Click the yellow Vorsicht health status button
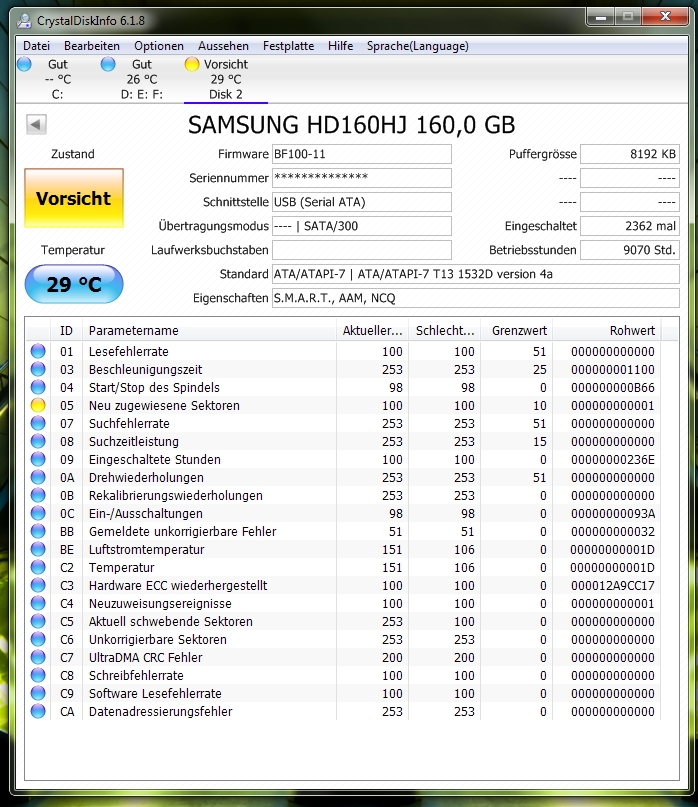The width and height of the screenshot is (698, 807). pos(74,198)
